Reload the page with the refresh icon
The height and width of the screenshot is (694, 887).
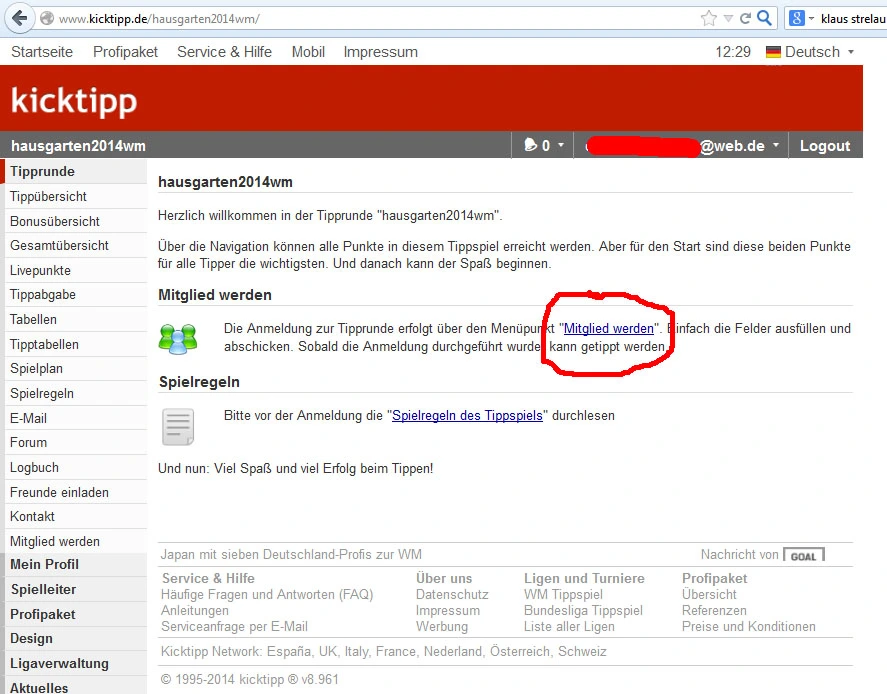[x=745, y=18]
